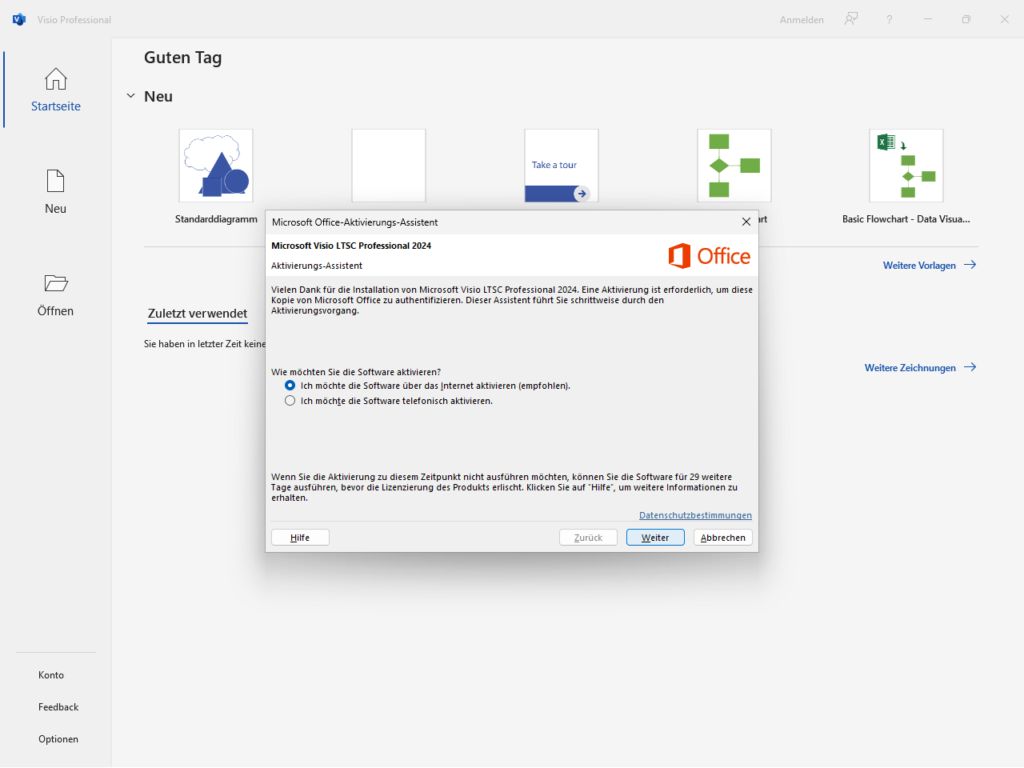
Task: Open the Öffnen folder icon in sidebar
Action: point(56,283)
